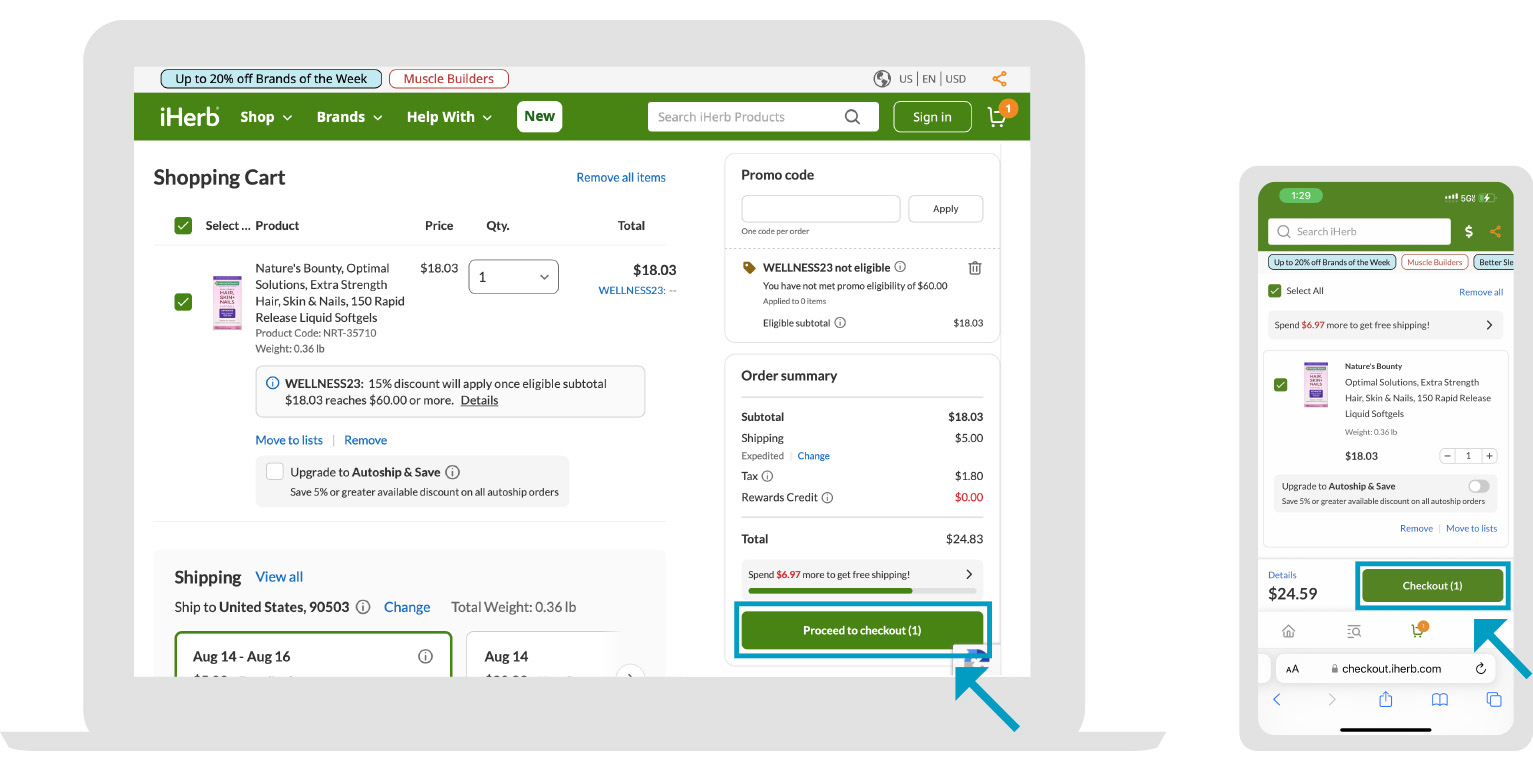Image resolution: width=1533 pixels, height=771 pixels.
Task: Open the Qty. dropdown showing 1
Action: [514, 277]
